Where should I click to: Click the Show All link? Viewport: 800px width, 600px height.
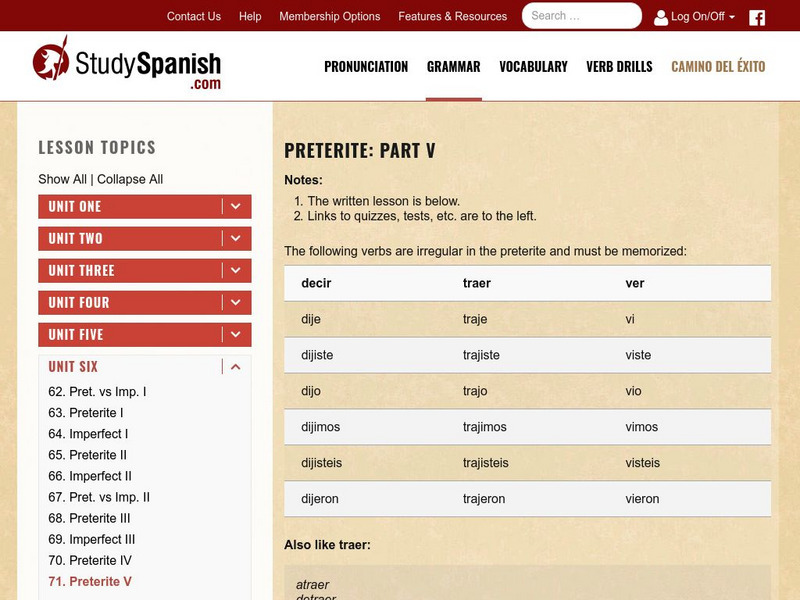tap(62, 179)
